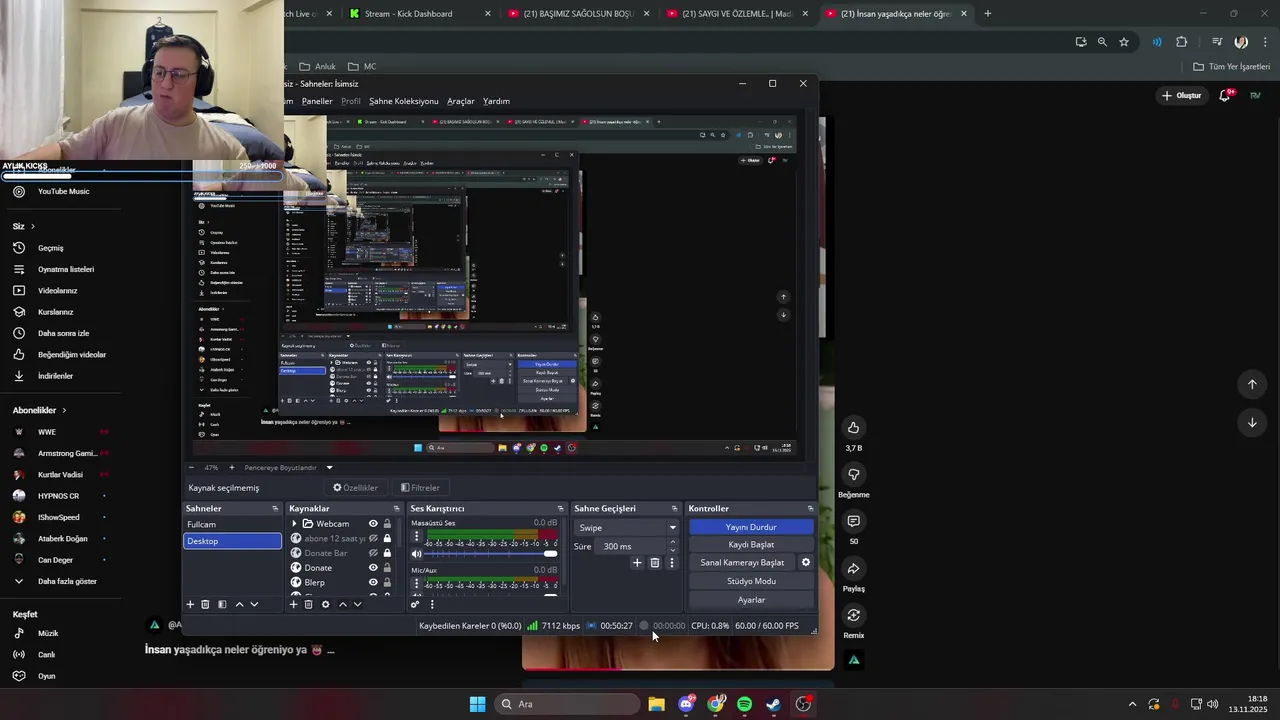Open OBS Sahne Koleksiyonu menu
The height and width of the screenshot is (720, 1280).
[x=404, y=101]
